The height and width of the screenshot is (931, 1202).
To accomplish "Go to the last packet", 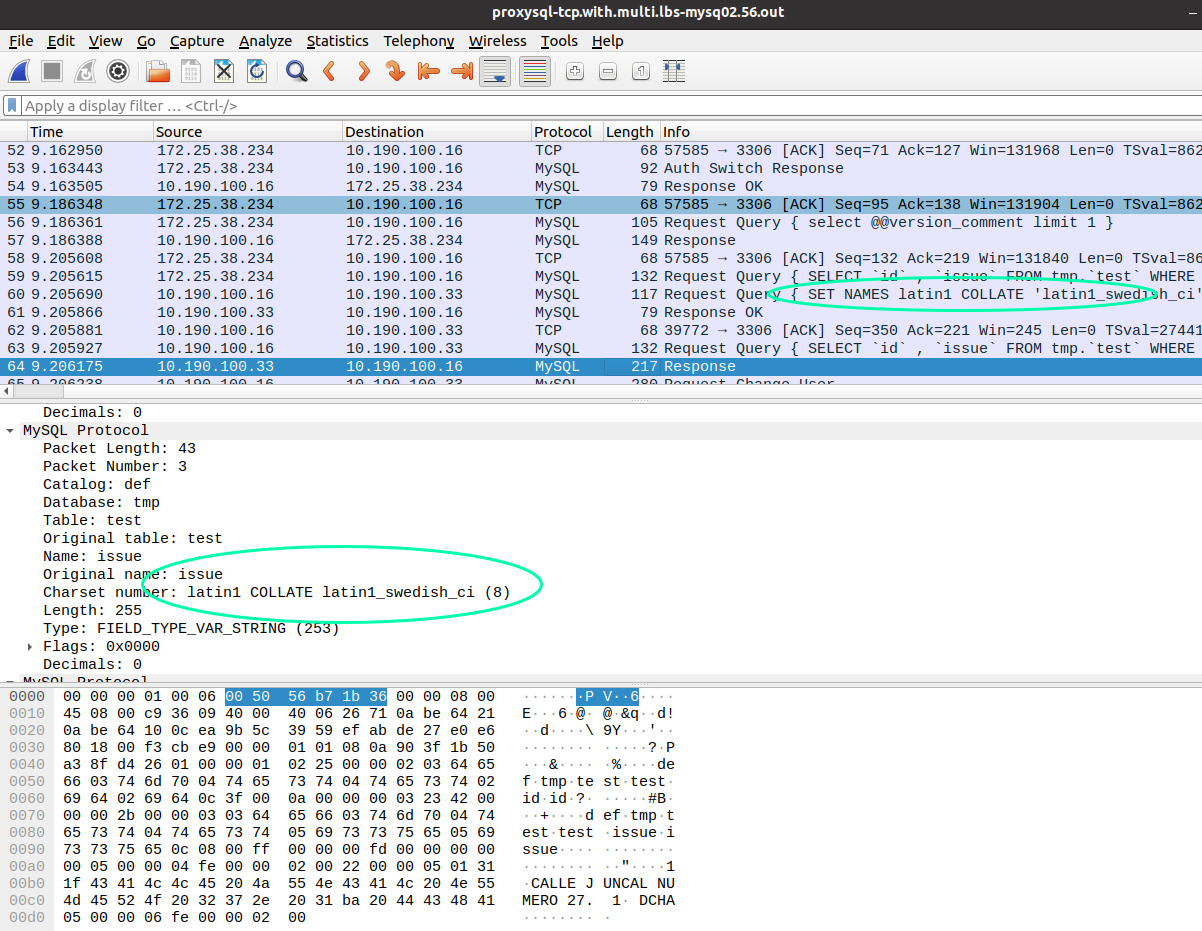I will click(461, 71).
